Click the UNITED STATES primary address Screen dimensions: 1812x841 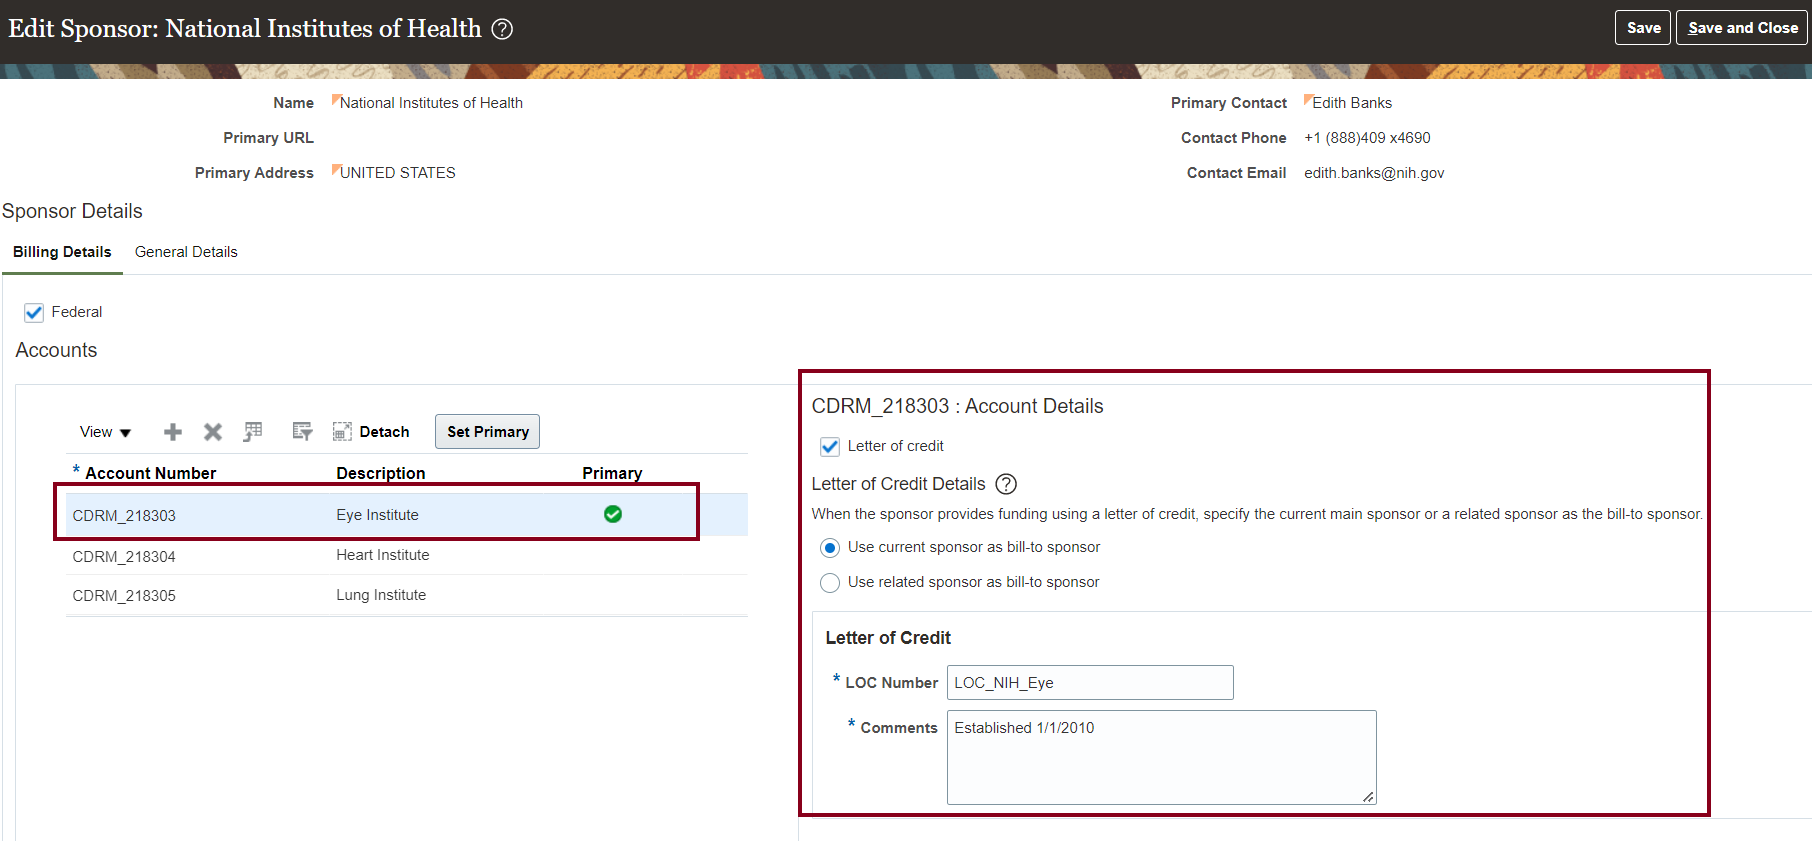[x=397, y=173]
